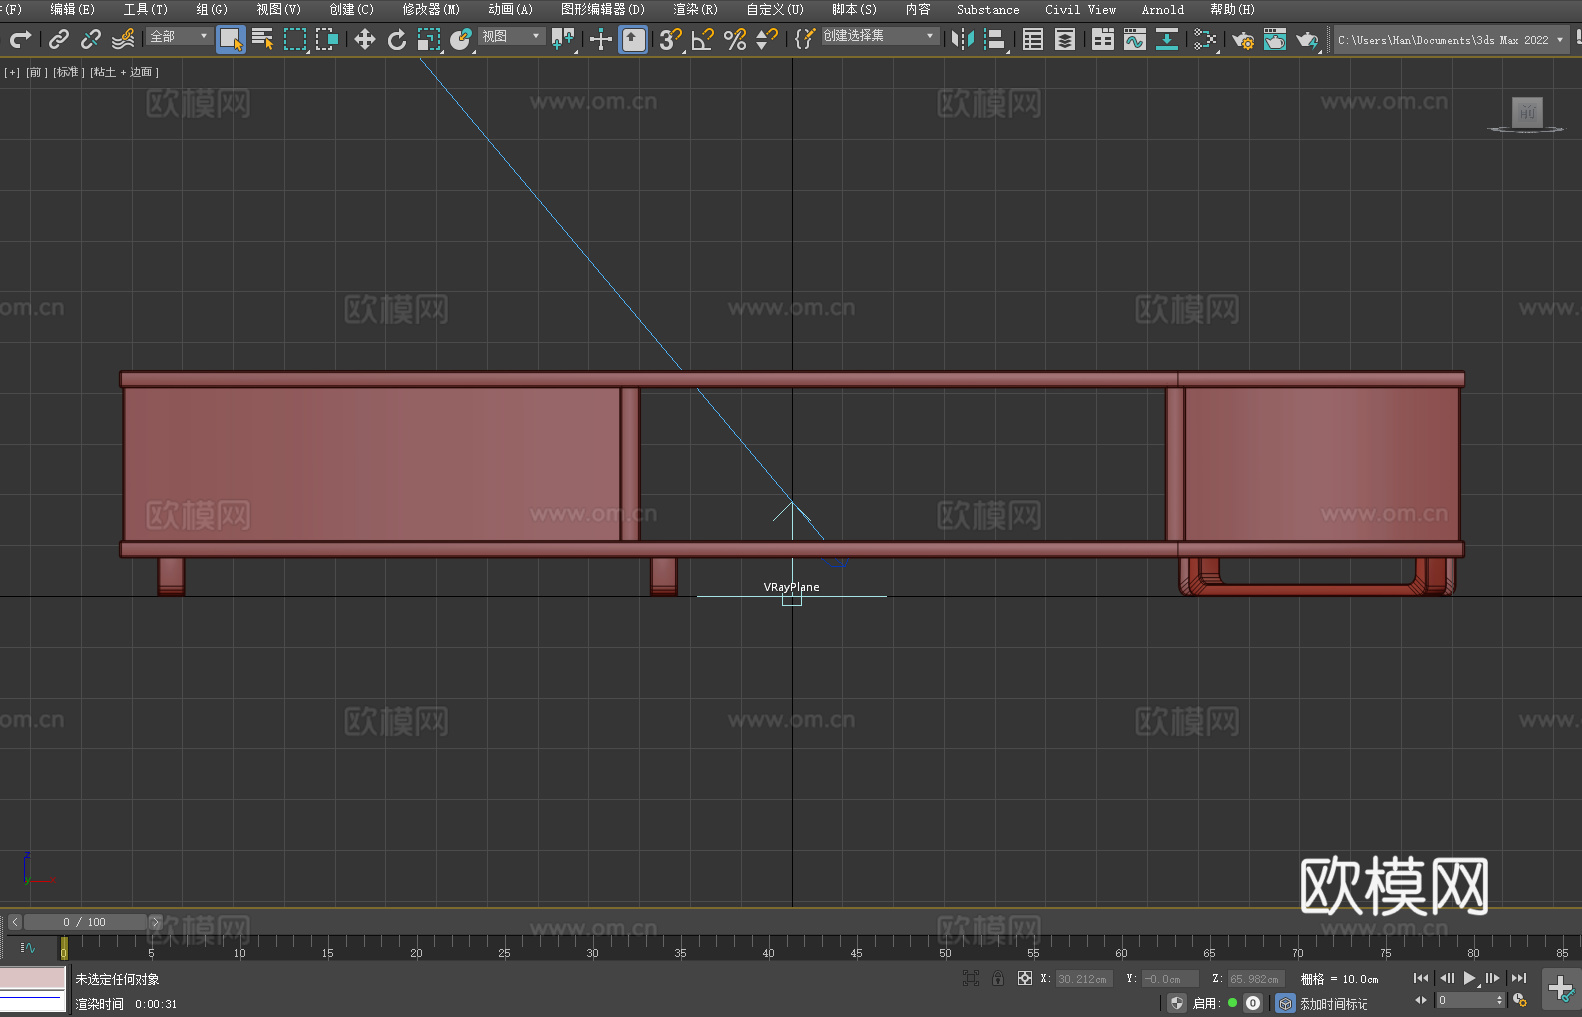Activate the Select and Place tool
Screen dimensions: 1582x1017
click(x=461, y=39)
